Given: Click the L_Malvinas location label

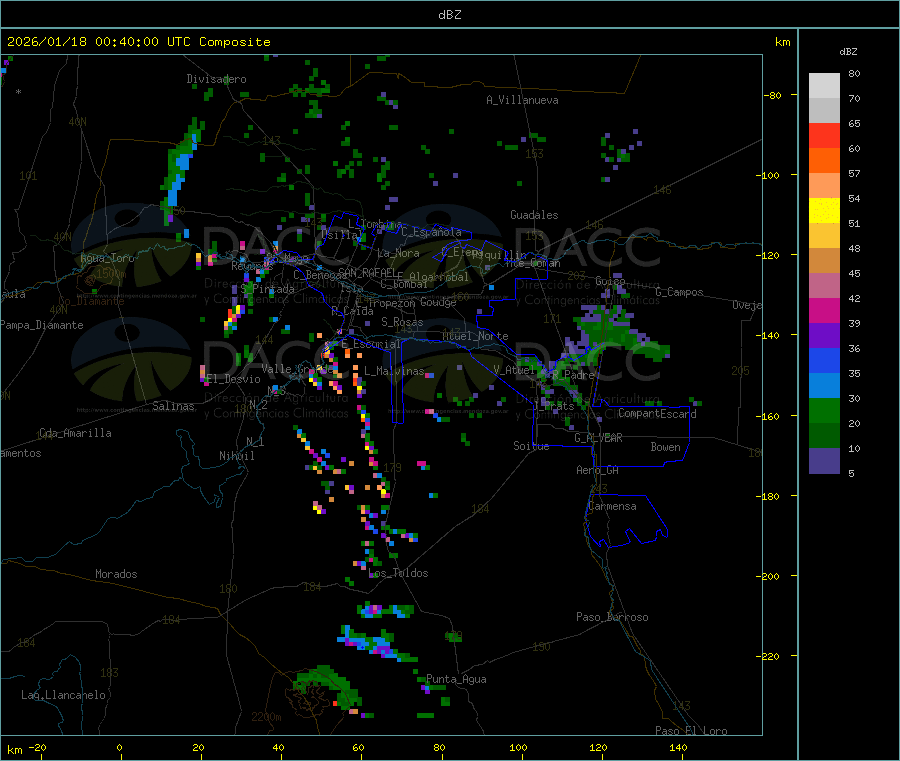Looking at the screenshot, I should [x=394, y=371].
